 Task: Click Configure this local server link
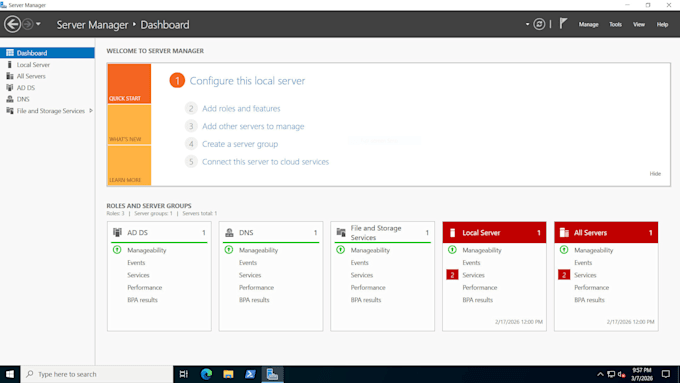(x=247, y=81)
